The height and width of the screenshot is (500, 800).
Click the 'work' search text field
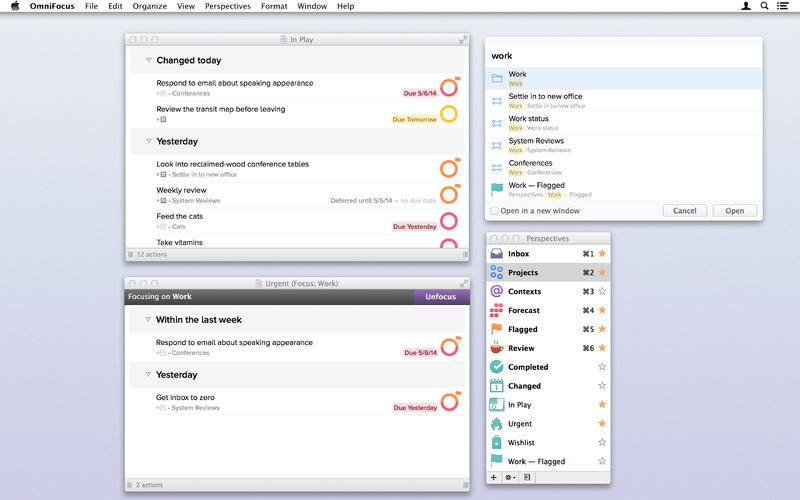(x=622, y=56)
